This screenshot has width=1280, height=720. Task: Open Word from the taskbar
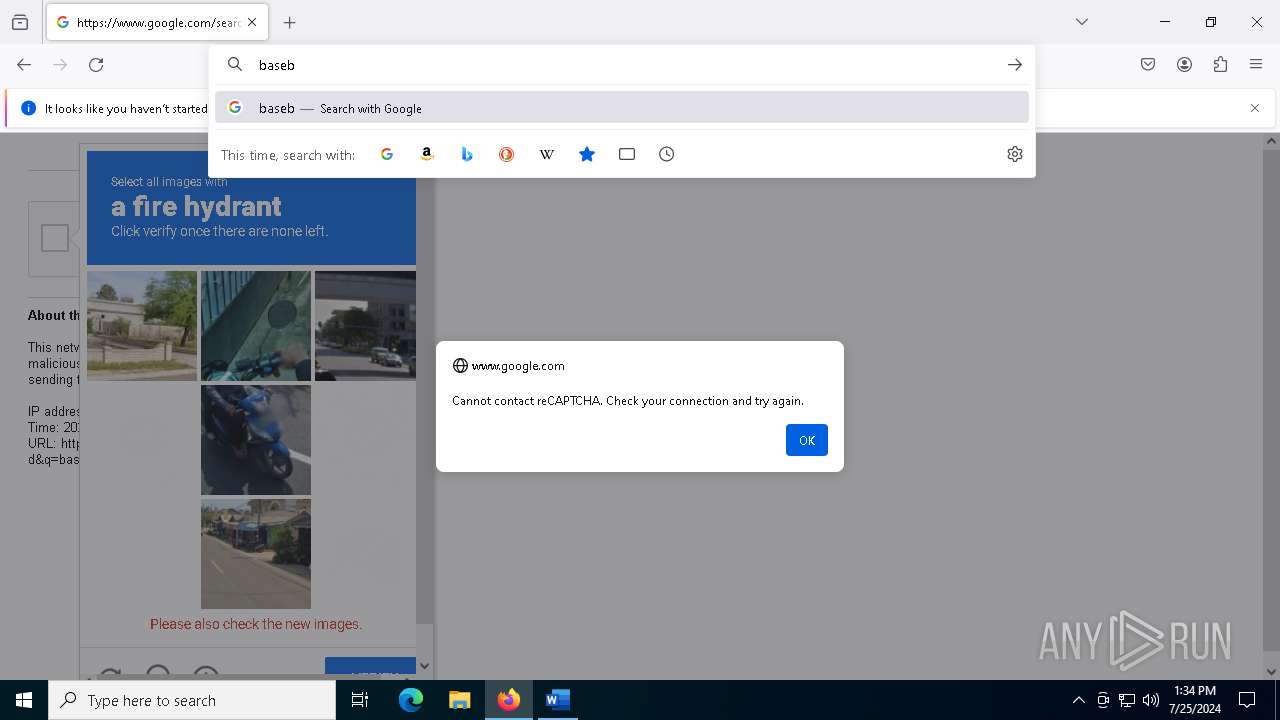click(x=558, y=700)
